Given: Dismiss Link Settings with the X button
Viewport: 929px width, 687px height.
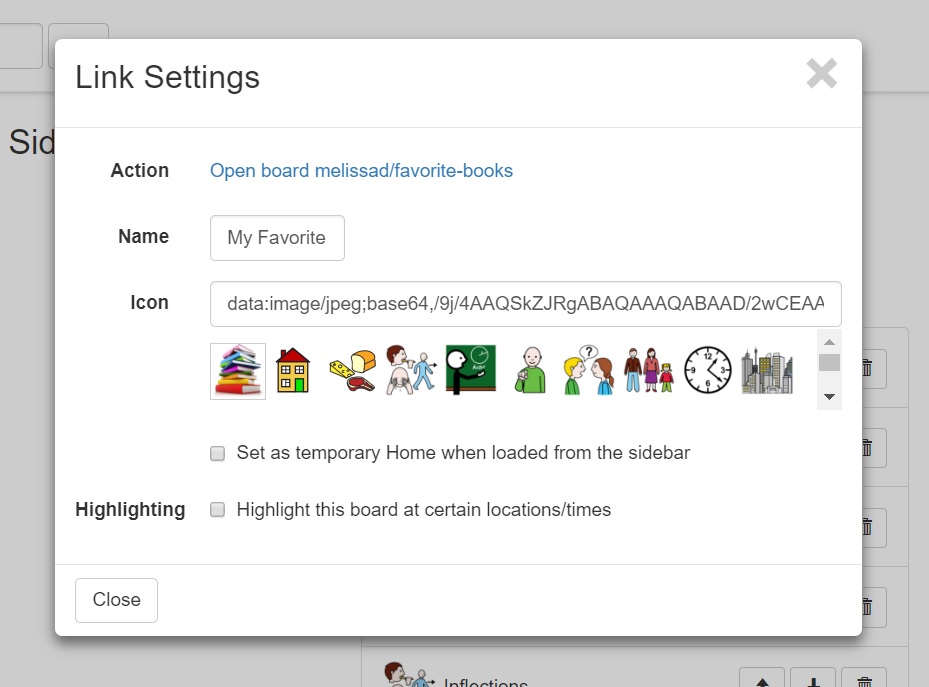Looking at the screenshot, I should tap(822, 73).
